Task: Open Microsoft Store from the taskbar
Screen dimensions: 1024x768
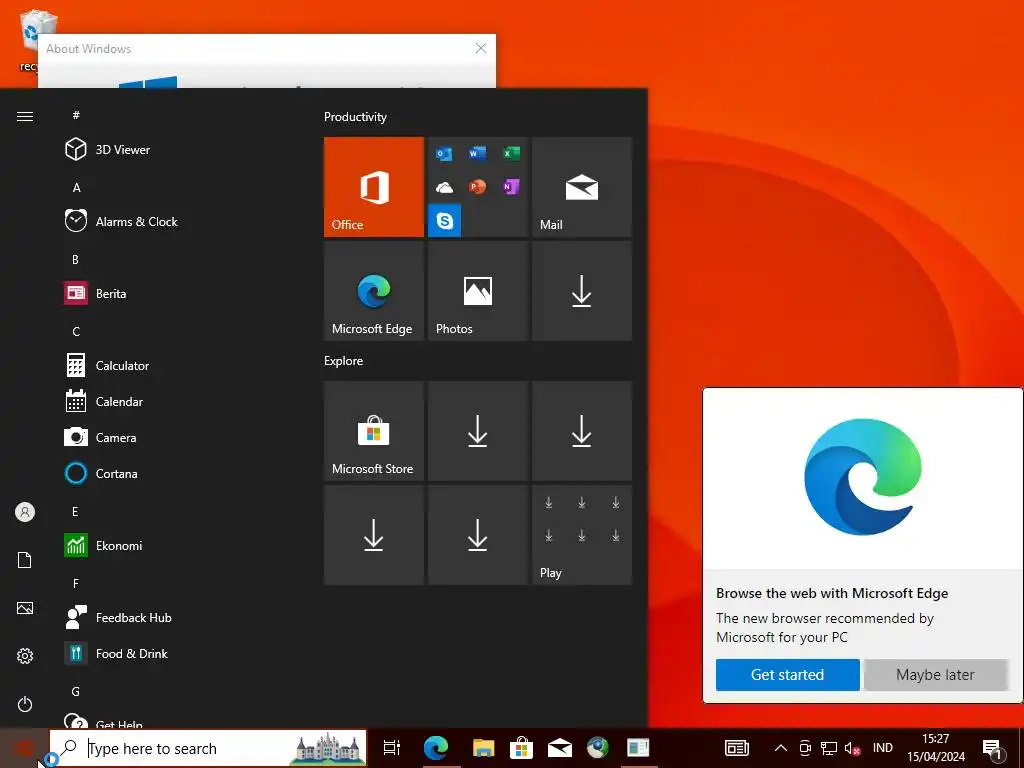Action: pos(521,748)
